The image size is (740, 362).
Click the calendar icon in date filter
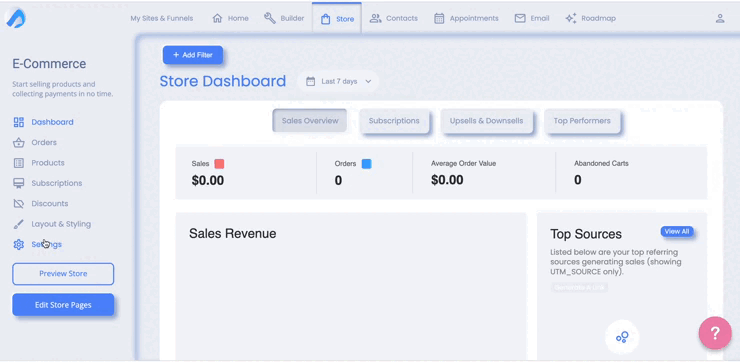click(x=310, y=81)
